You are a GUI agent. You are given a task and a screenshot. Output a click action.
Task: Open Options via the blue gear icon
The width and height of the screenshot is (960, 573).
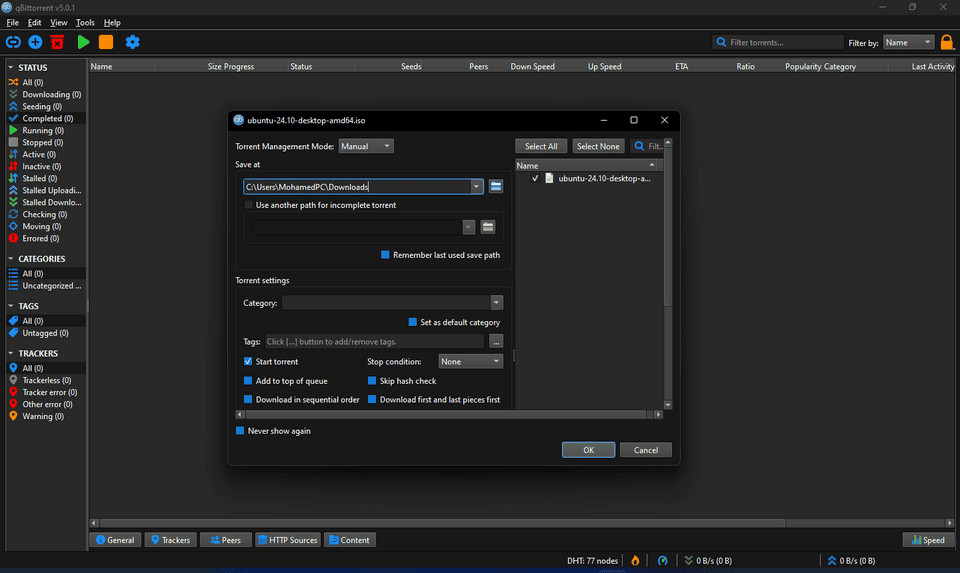(132, 42)
